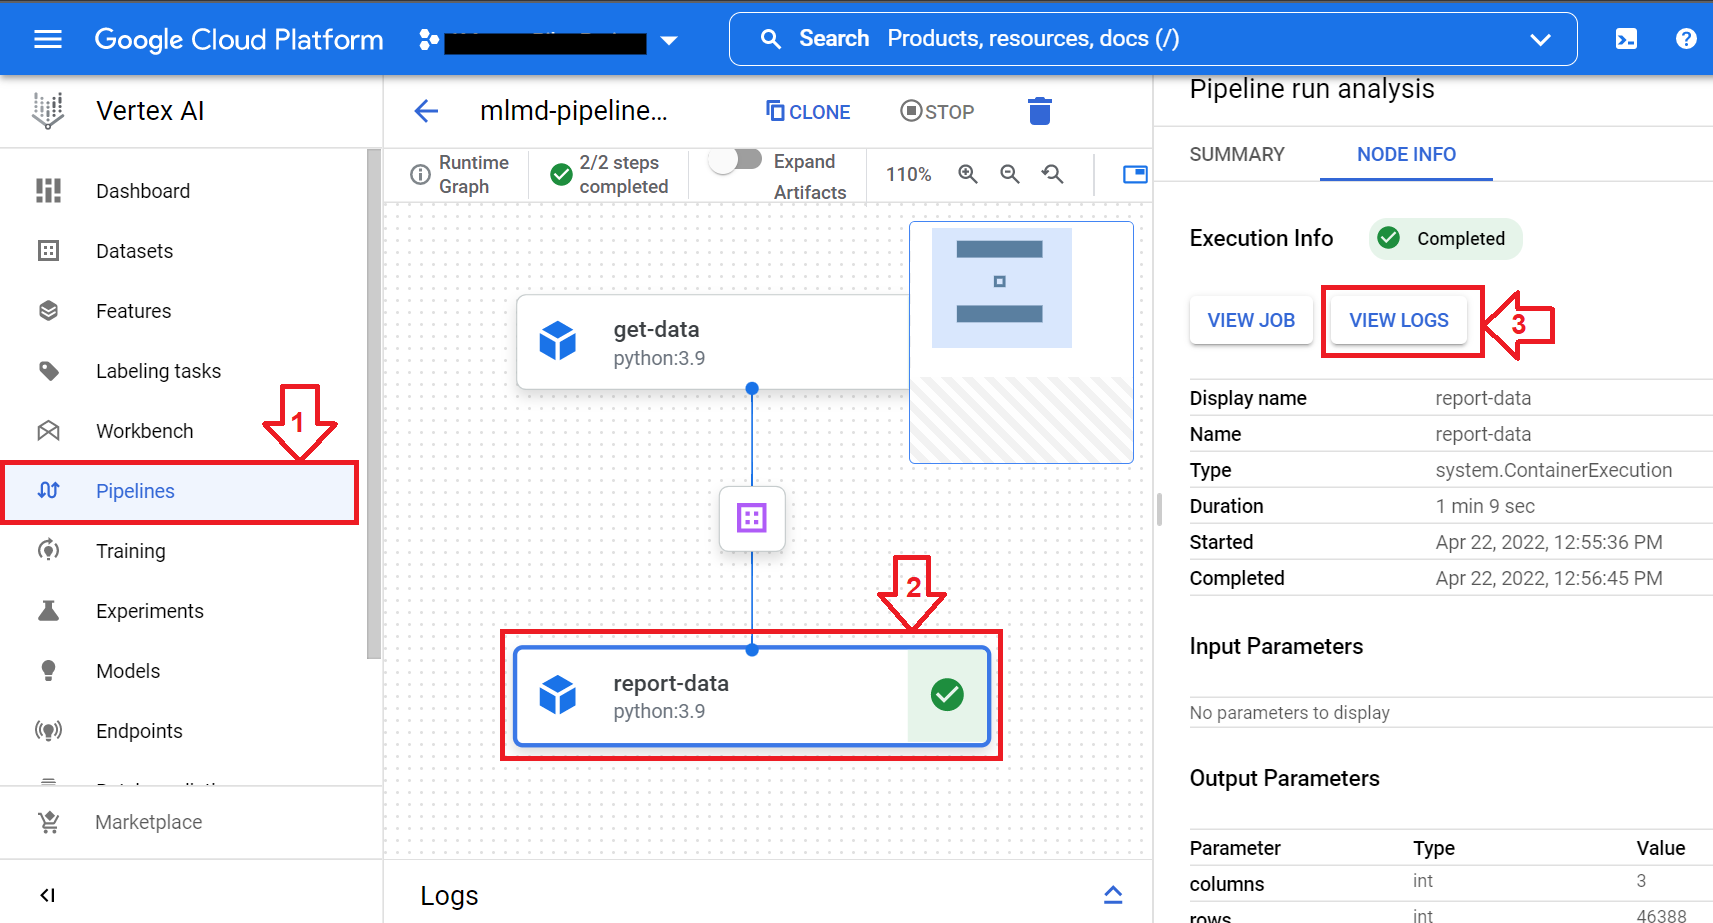Click the Labeling tasks tag icon

tap(48, 371)
